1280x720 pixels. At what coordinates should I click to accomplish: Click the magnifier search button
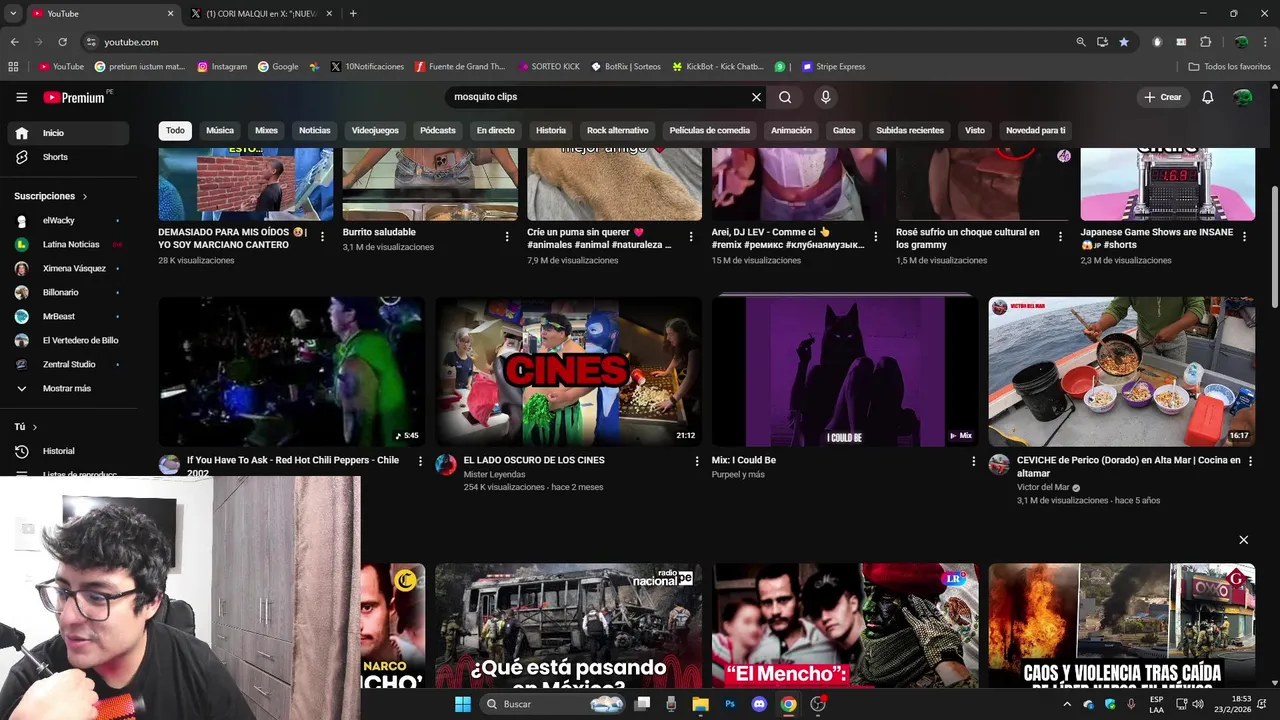785,97
